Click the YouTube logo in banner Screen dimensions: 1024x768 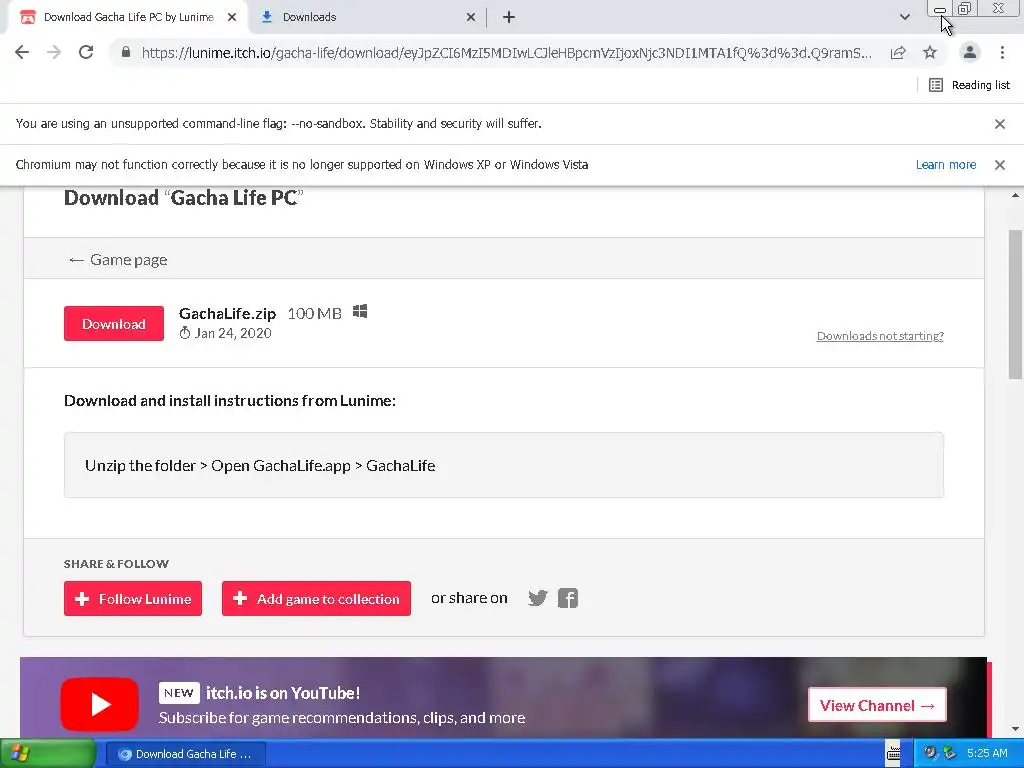click(x=99, y=705)
